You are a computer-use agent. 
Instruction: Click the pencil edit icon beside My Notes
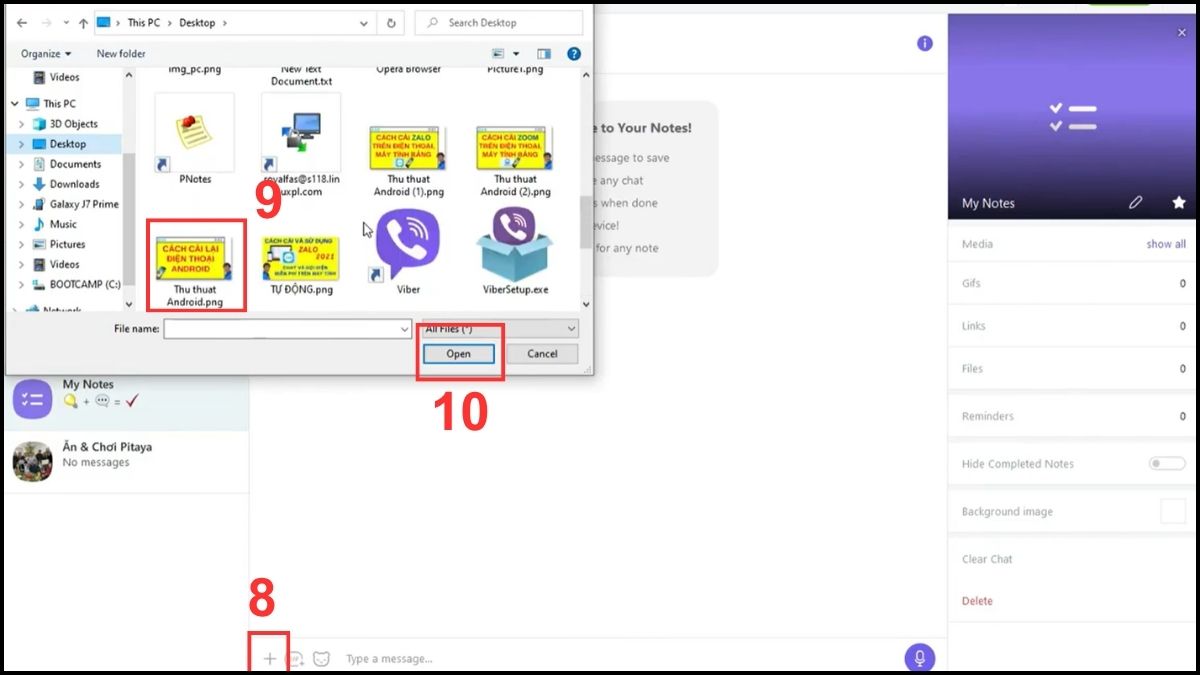coord(1135,202)
